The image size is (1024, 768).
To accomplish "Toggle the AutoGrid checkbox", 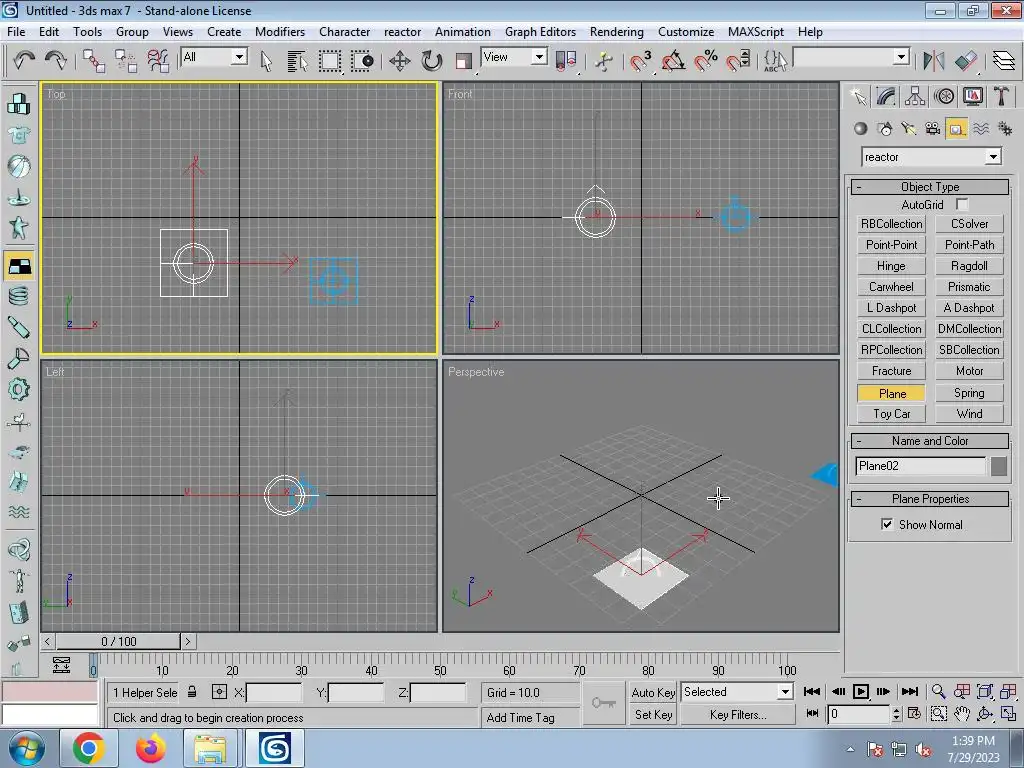I will tap(962, 204).
